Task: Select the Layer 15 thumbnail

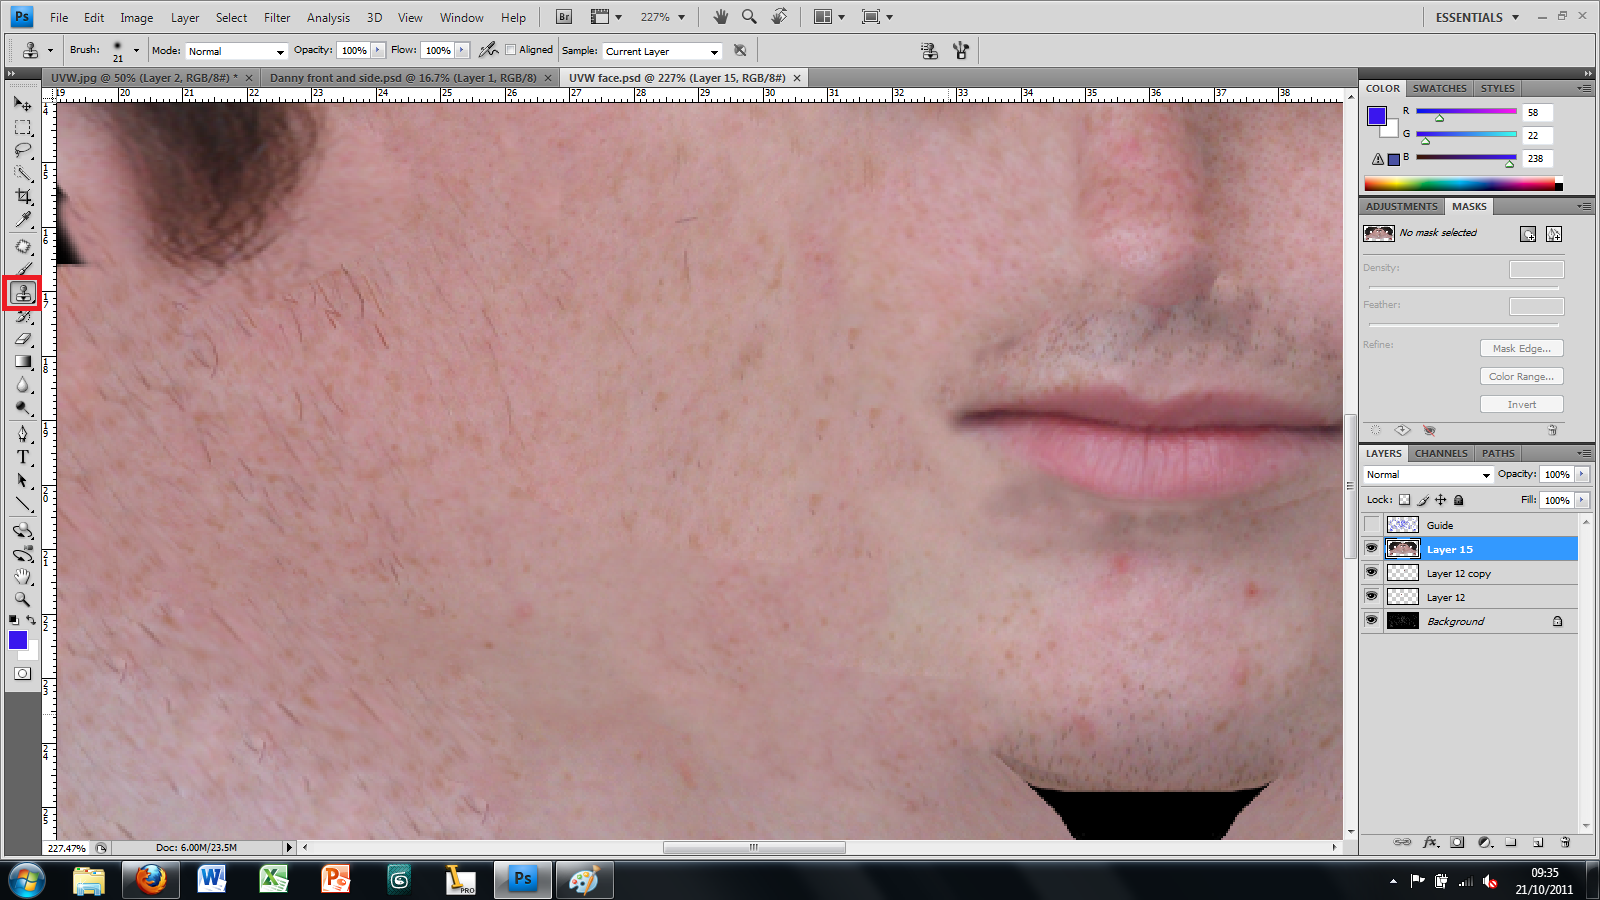Action: [1403, 548]
